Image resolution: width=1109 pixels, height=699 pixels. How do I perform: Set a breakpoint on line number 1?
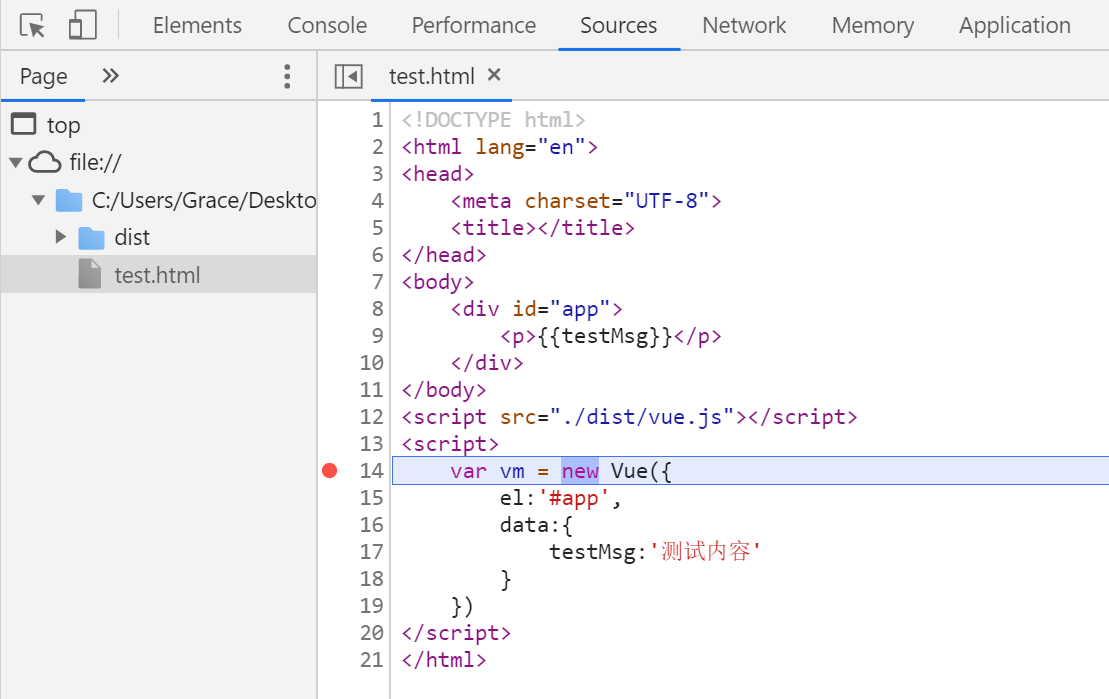pos(378,120)
